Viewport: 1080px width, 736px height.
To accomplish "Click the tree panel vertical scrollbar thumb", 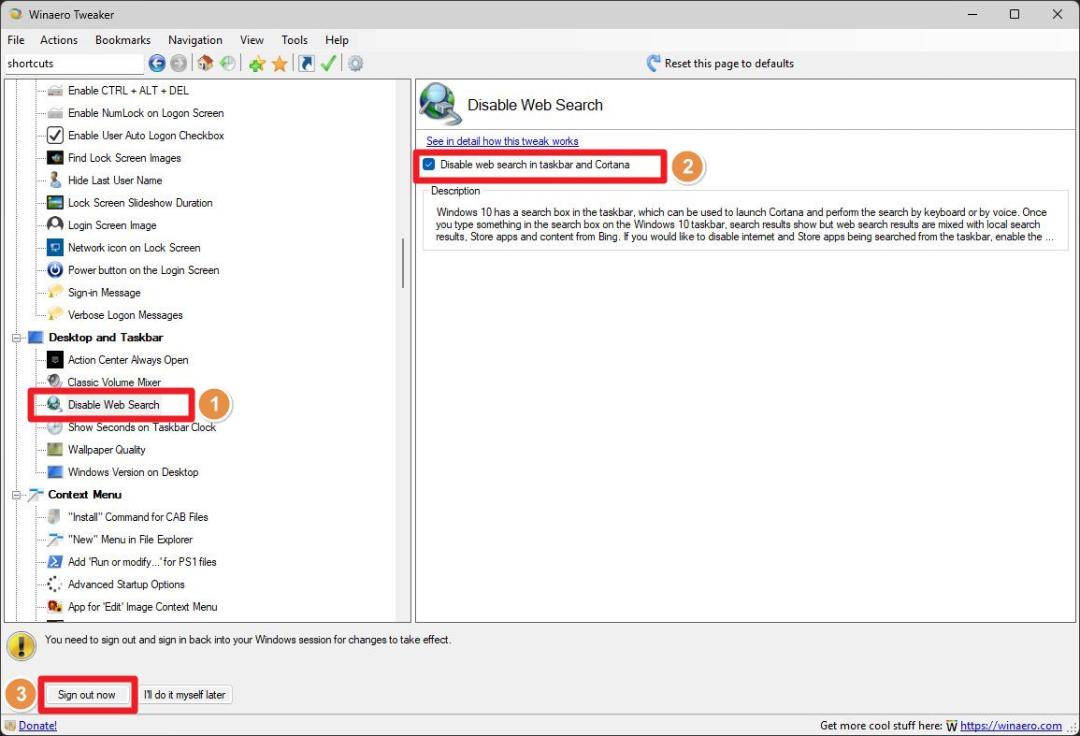I will 403,263.
